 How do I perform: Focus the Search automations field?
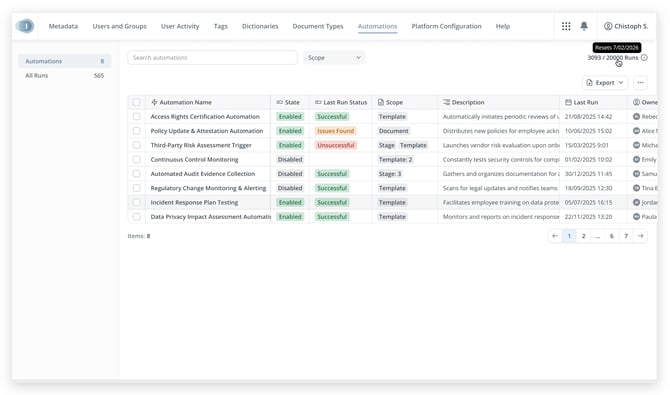pos(212,57)
